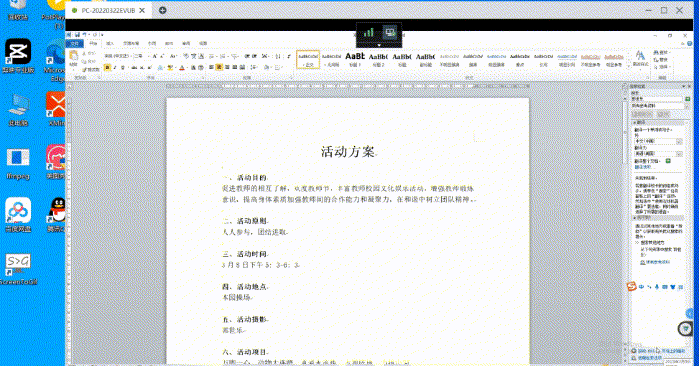Apply the 标题 1 heading style
This screenshot has height=366, width=699.
click(355, 59)
